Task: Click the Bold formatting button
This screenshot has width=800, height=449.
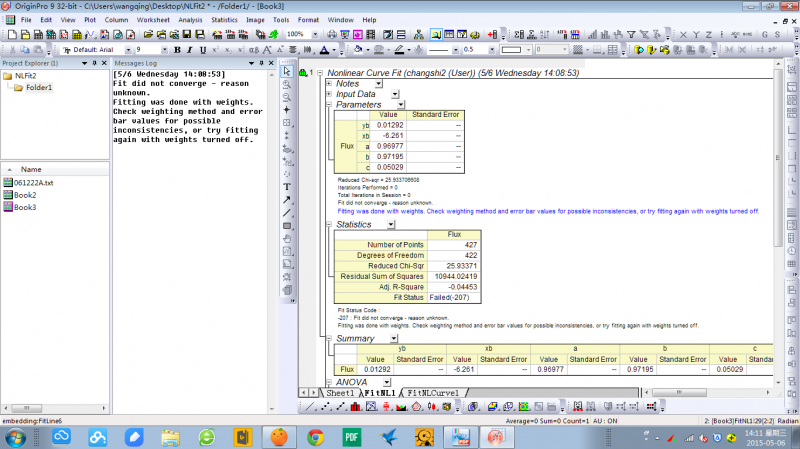Action: (176, 49)
